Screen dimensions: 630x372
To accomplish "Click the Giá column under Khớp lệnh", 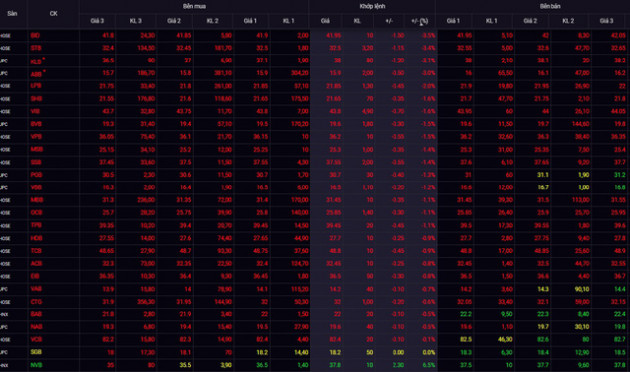I will 325,21.
